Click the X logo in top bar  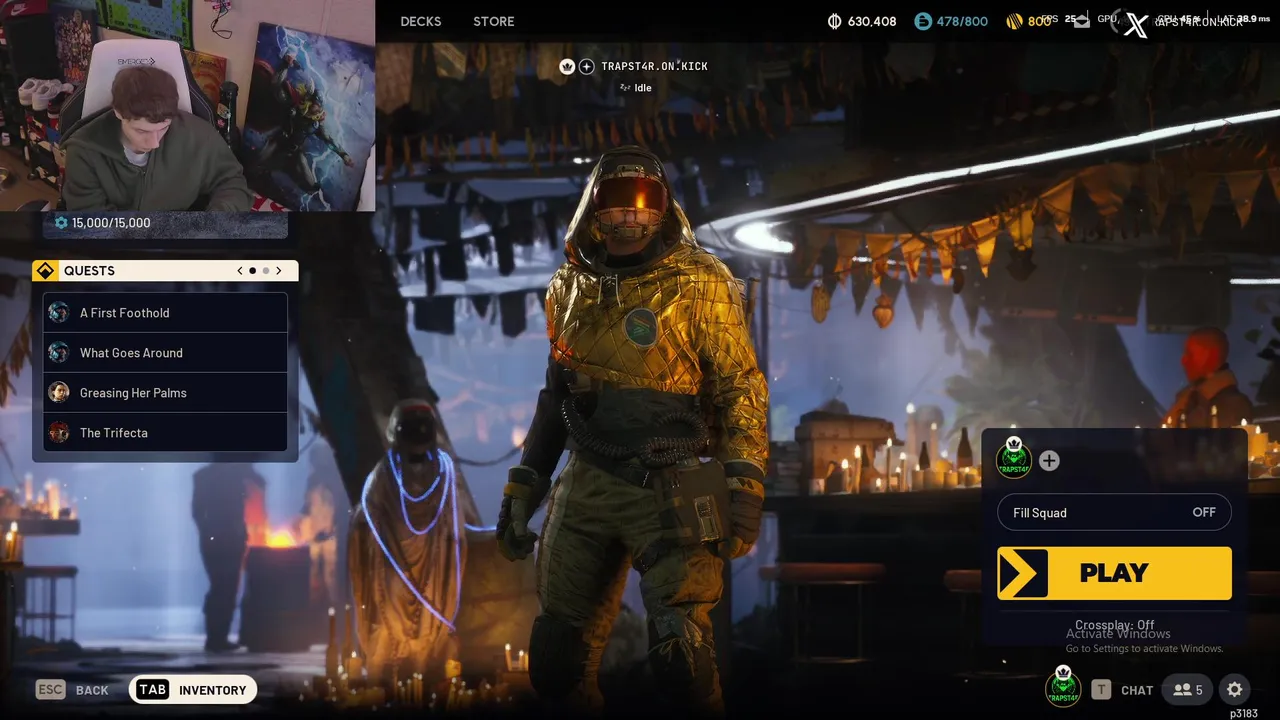[1136, 24]
